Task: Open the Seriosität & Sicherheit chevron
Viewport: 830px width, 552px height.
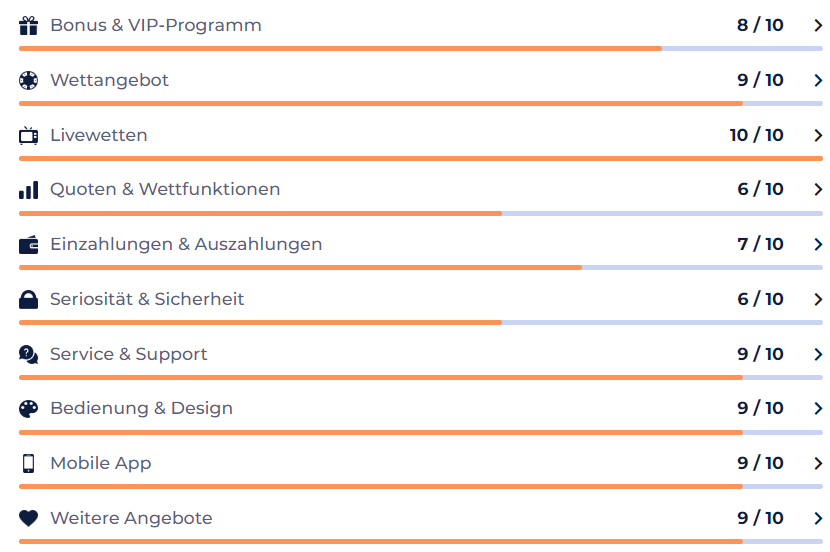Action: pyautogui.click(x=818, y=300)
